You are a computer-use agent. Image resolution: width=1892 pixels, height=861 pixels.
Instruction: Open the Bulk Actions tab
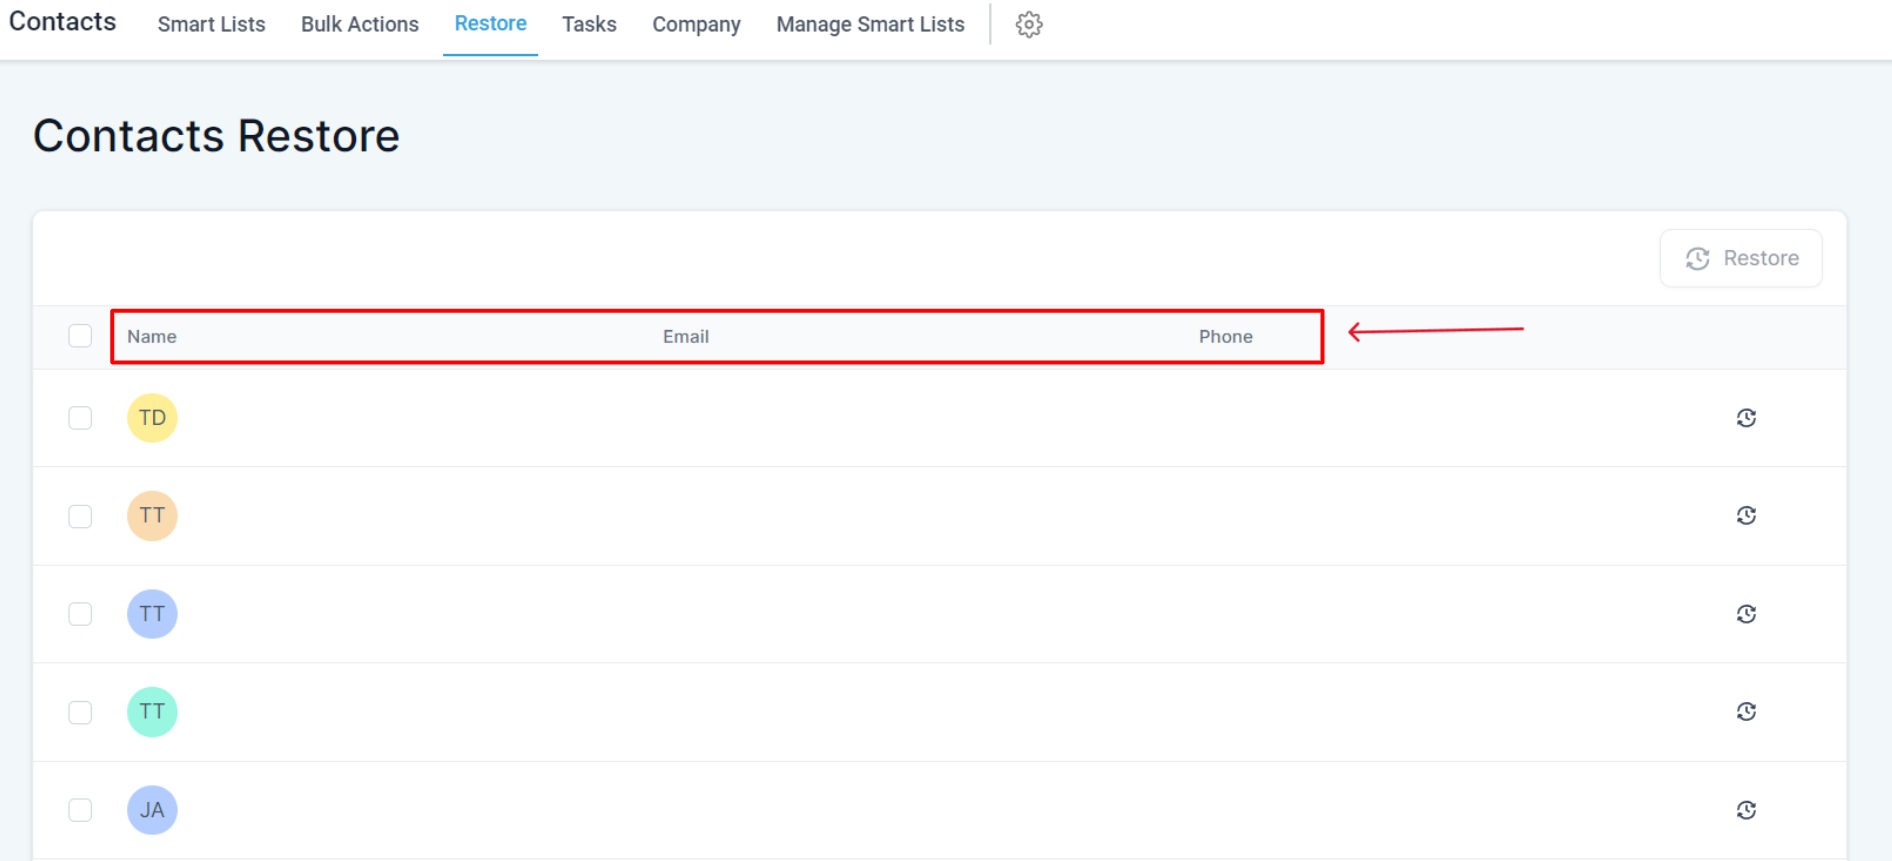tap(360, 25)
